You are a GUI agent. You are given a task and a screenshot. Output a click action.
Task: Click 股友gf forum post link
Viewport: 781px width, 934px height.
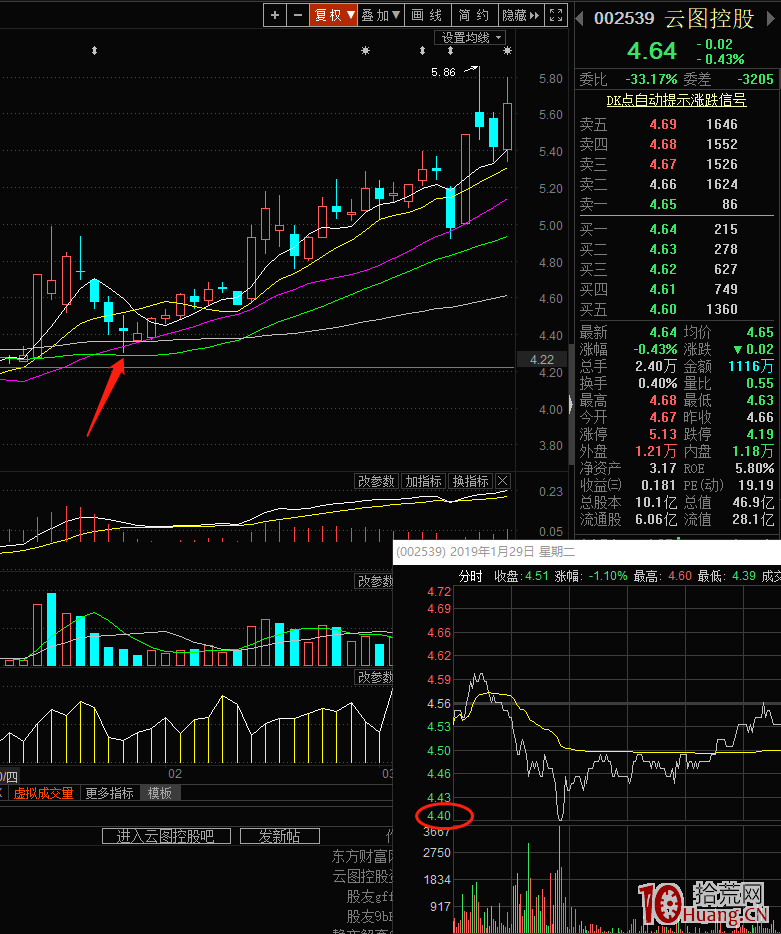tap(370, 896)
